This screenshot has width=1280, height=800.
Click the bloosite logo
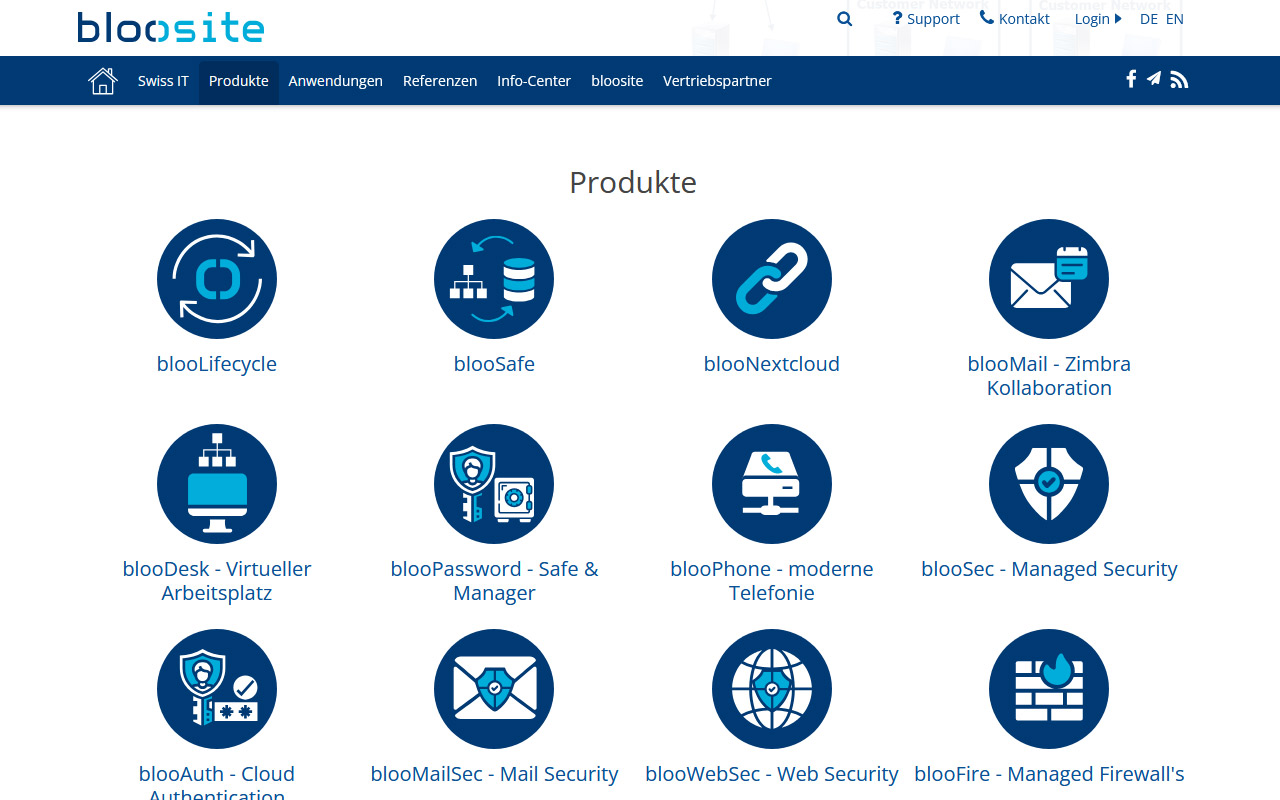[171, 27]
